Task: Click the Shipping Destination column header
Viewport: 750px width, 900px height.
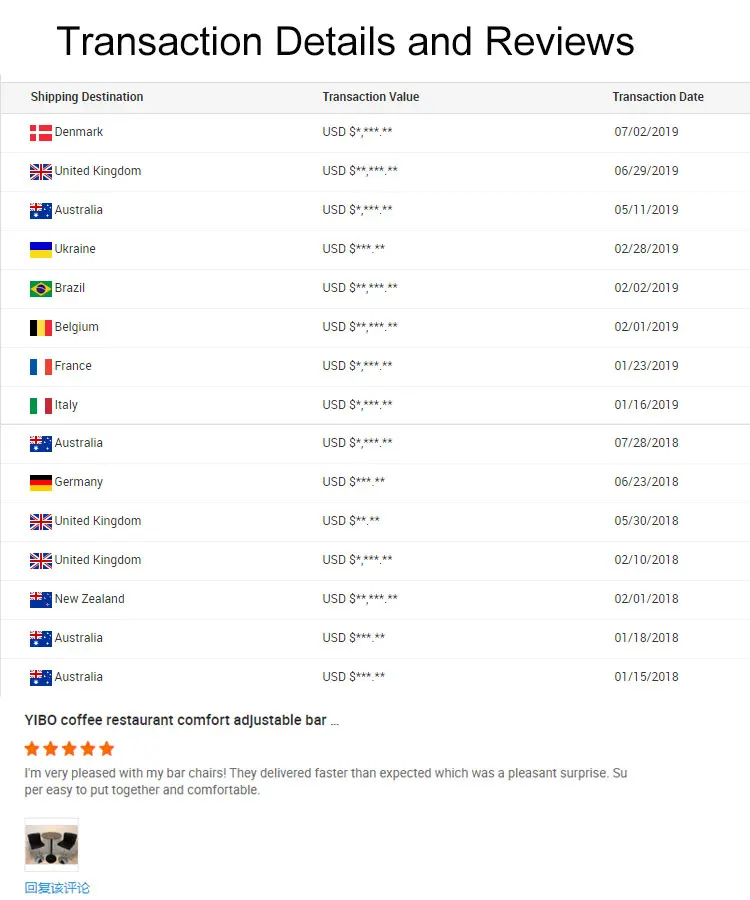Action: coord(87,97)
